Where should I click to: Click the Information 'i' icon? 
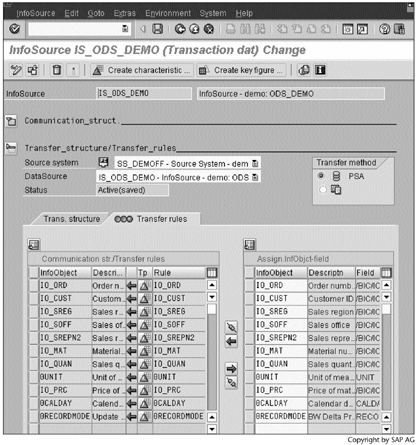click(x=320, y=70)
